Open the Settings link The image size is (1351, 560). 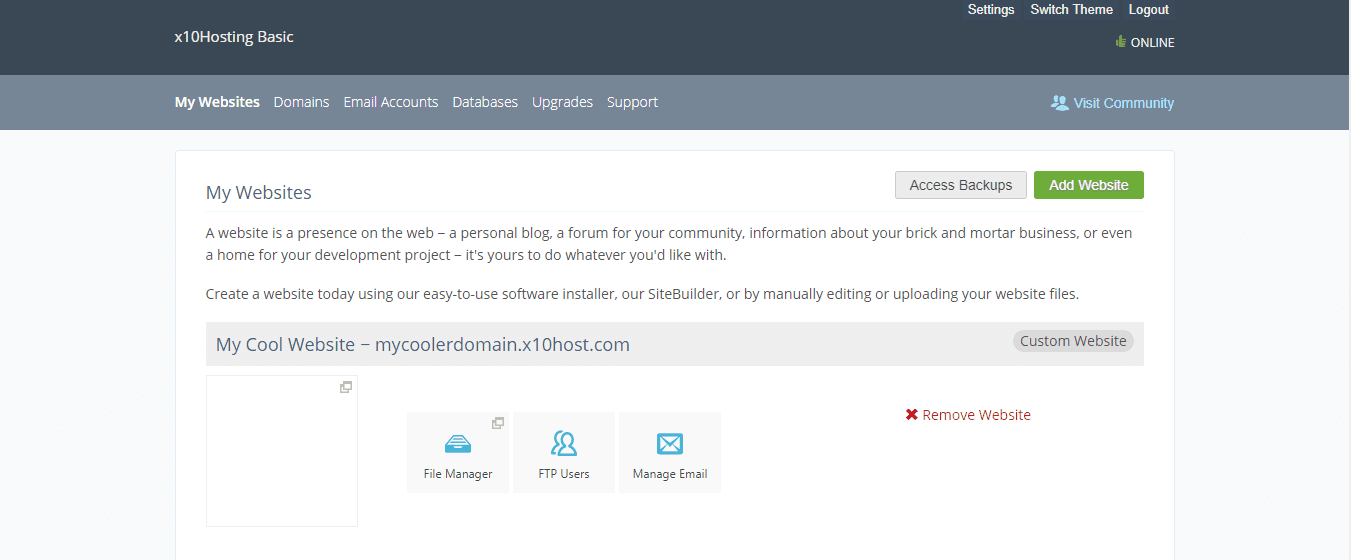tap(991, 9)
